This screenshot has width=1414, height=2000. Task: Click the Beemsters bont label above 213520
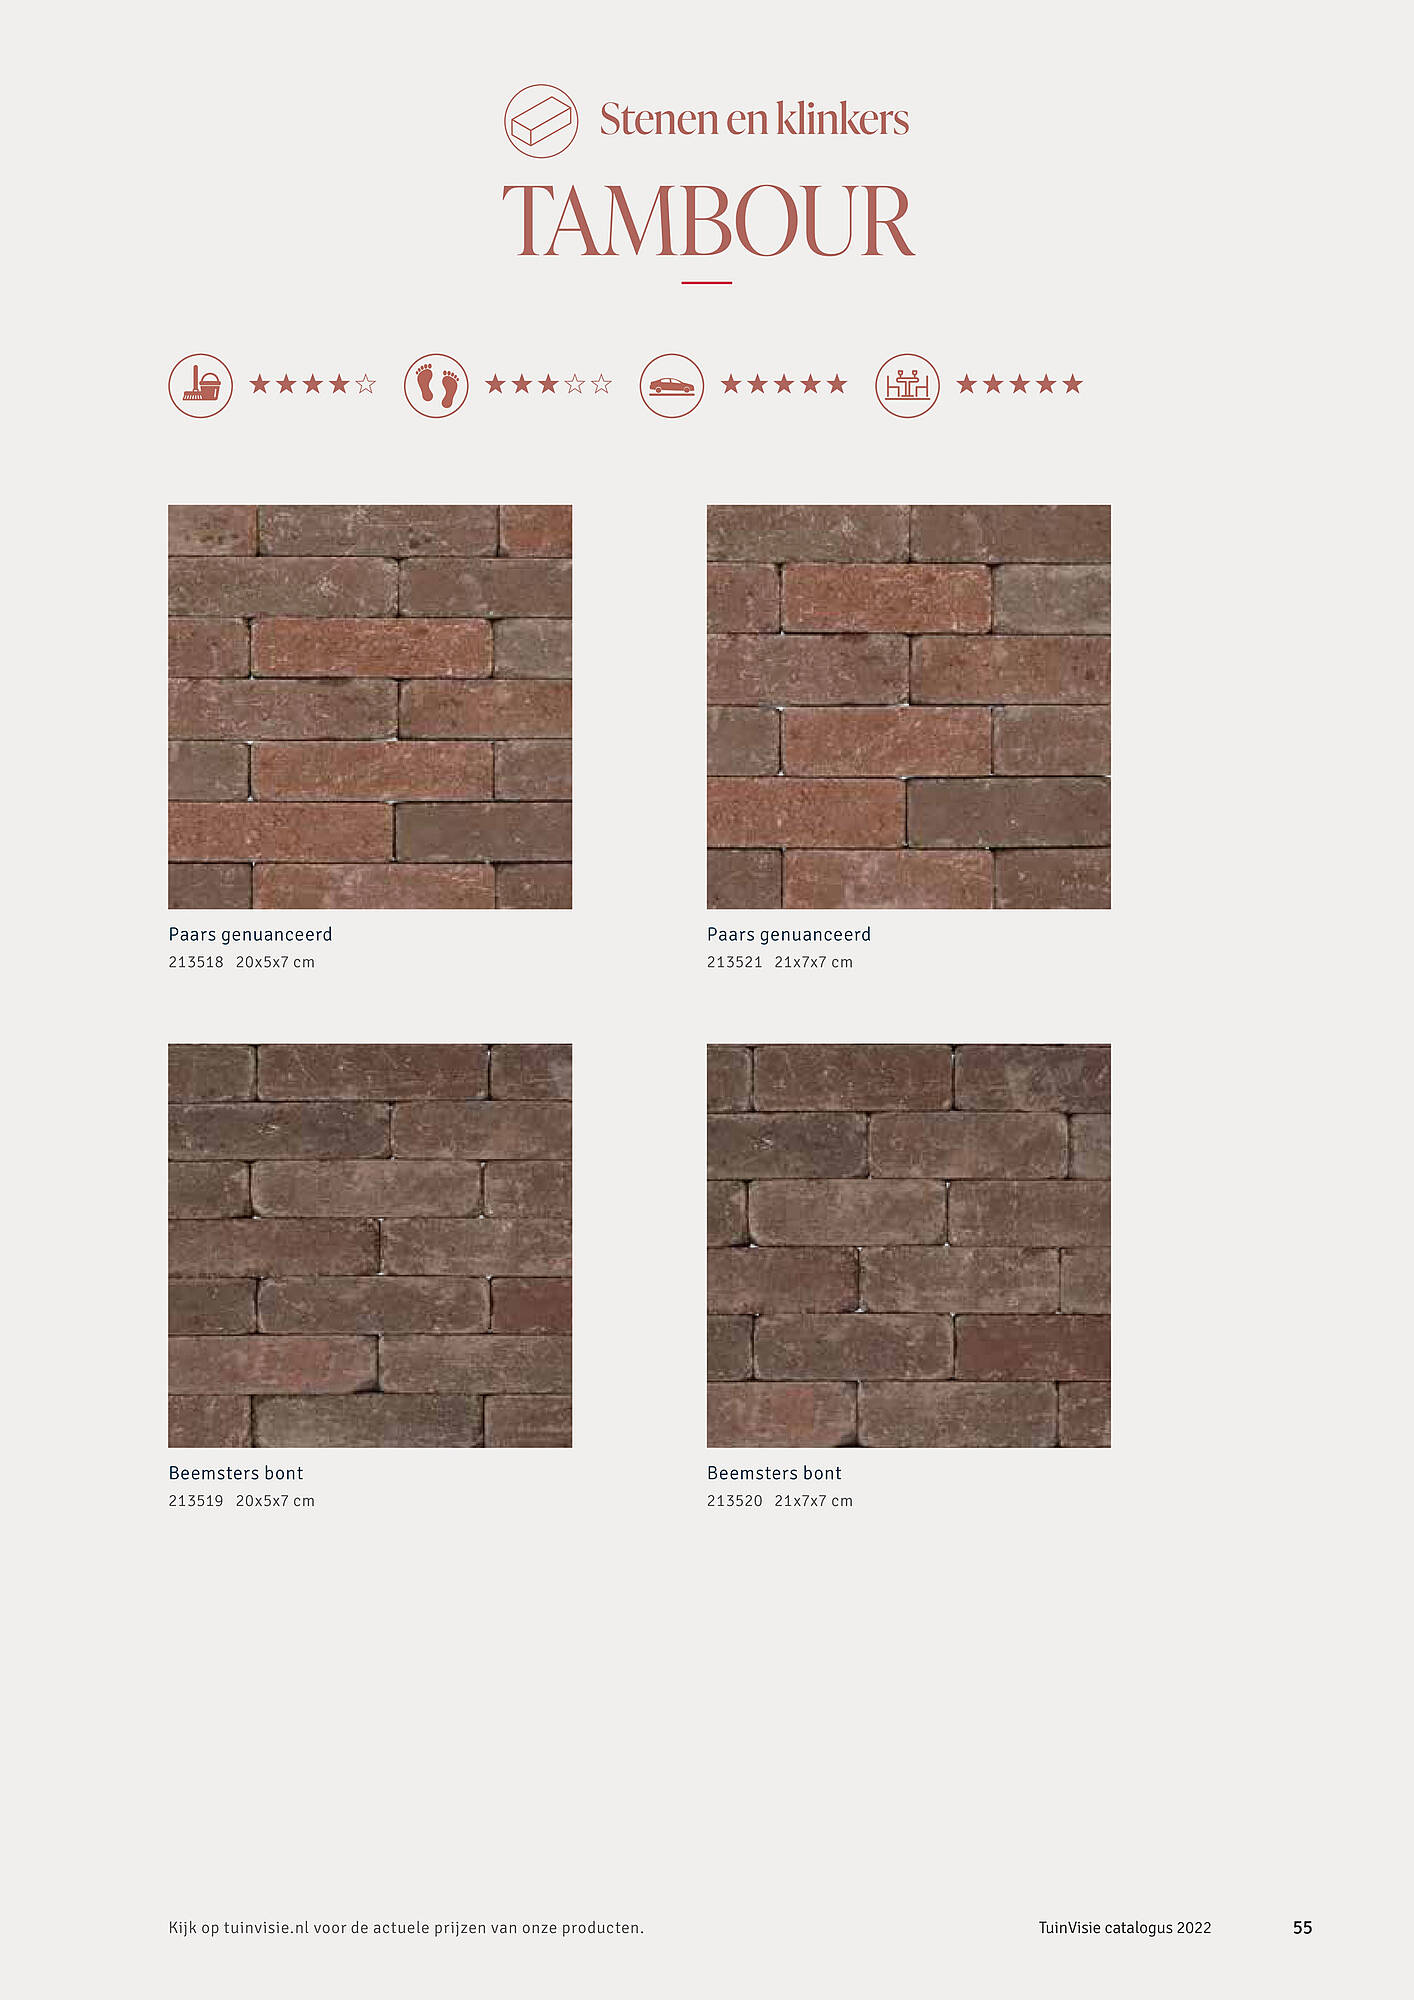pos(774,1473)
